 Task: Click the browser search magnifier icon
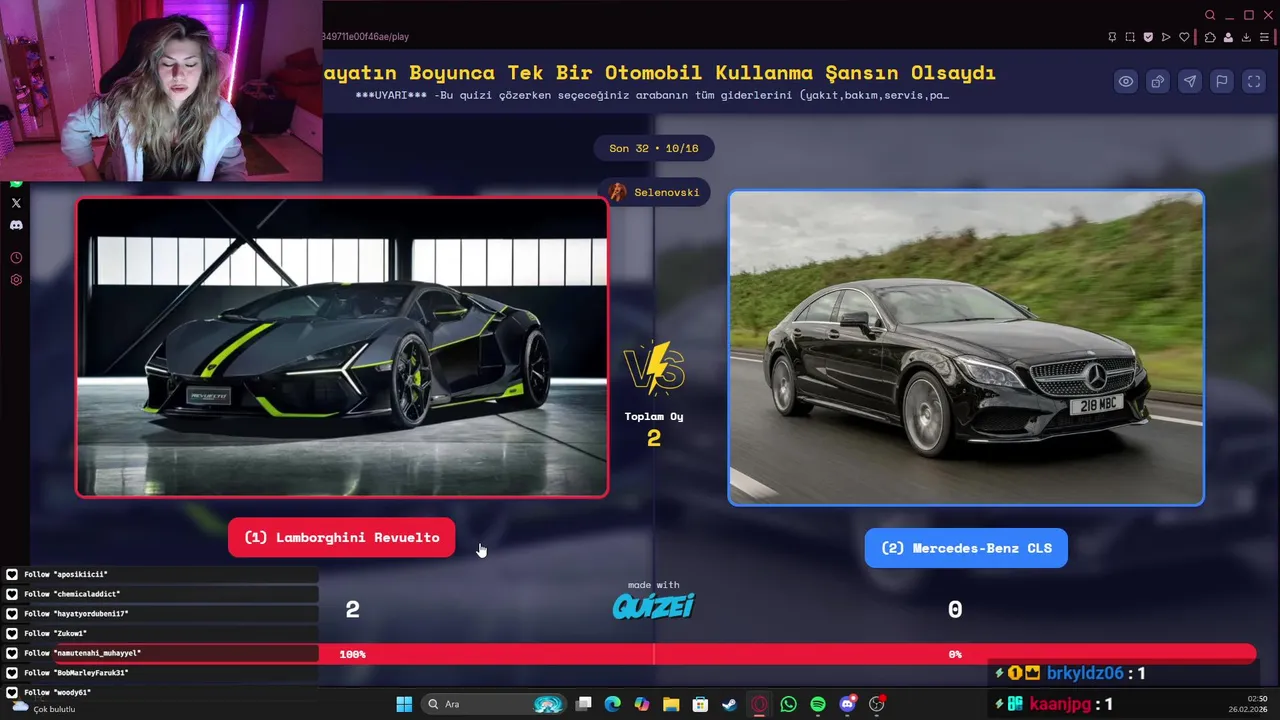click(x=1210, y=15)
